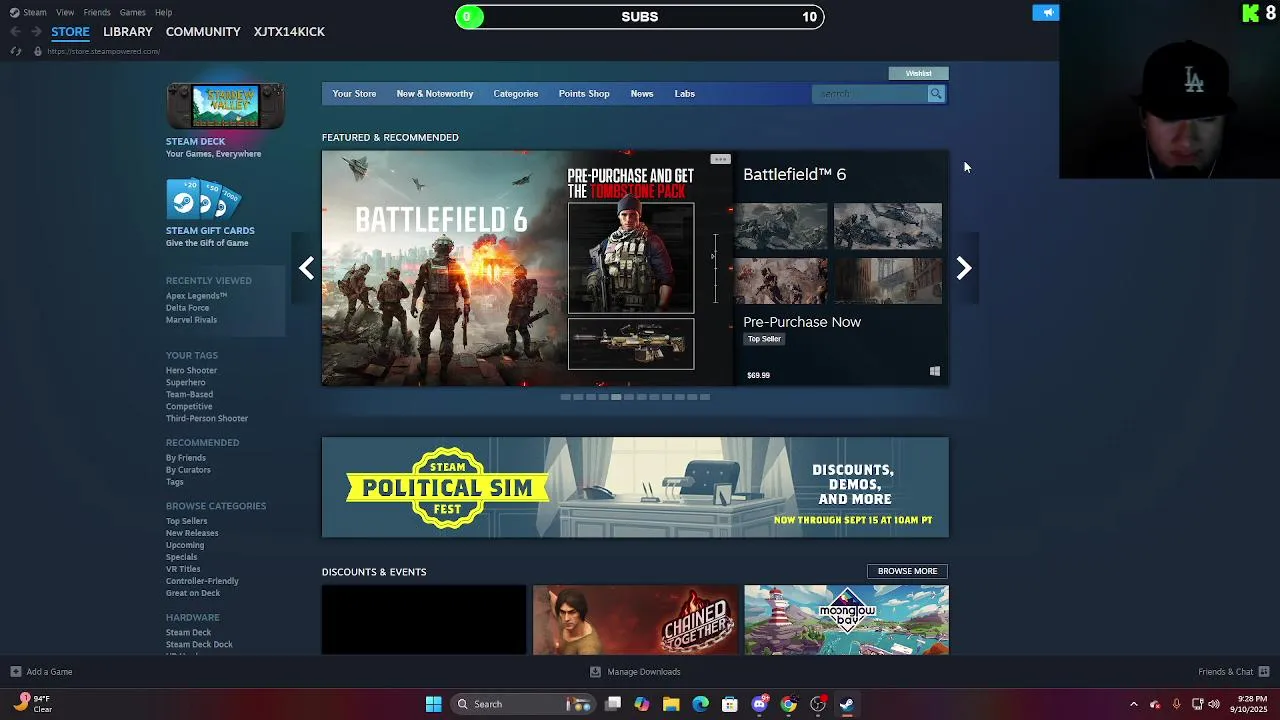
Task: Open Discord from taskbar
Action: point(759,704)
